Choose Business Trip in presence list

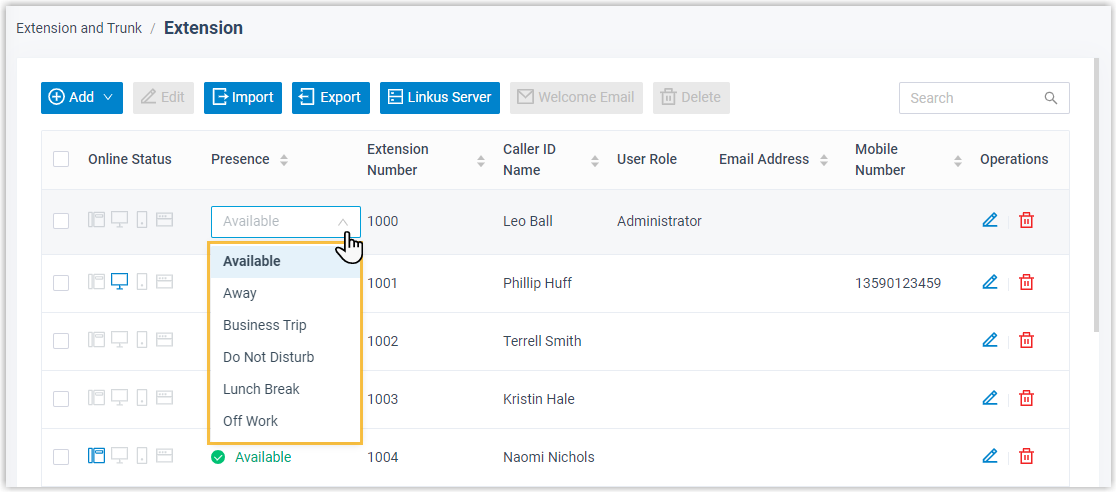coord(285,325)
